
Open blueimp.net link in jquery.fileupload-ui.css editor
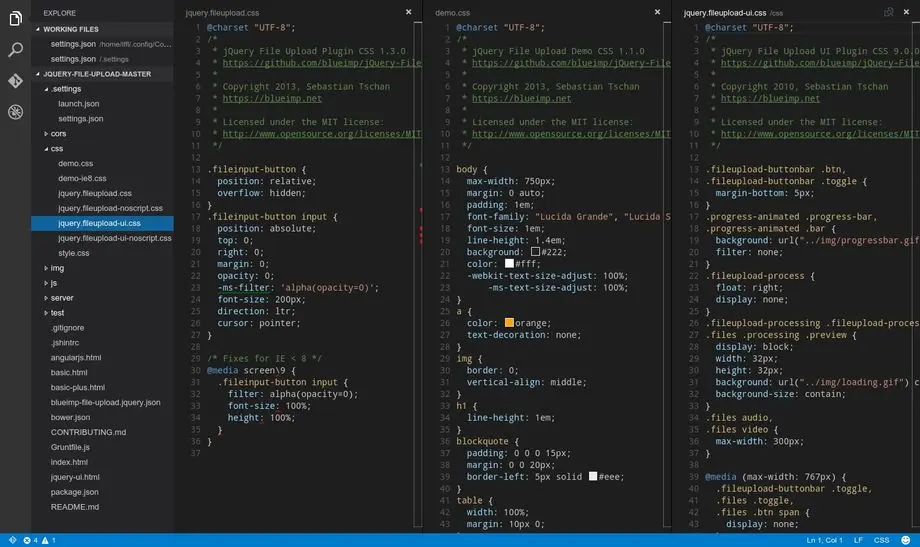tap(770, 99)
